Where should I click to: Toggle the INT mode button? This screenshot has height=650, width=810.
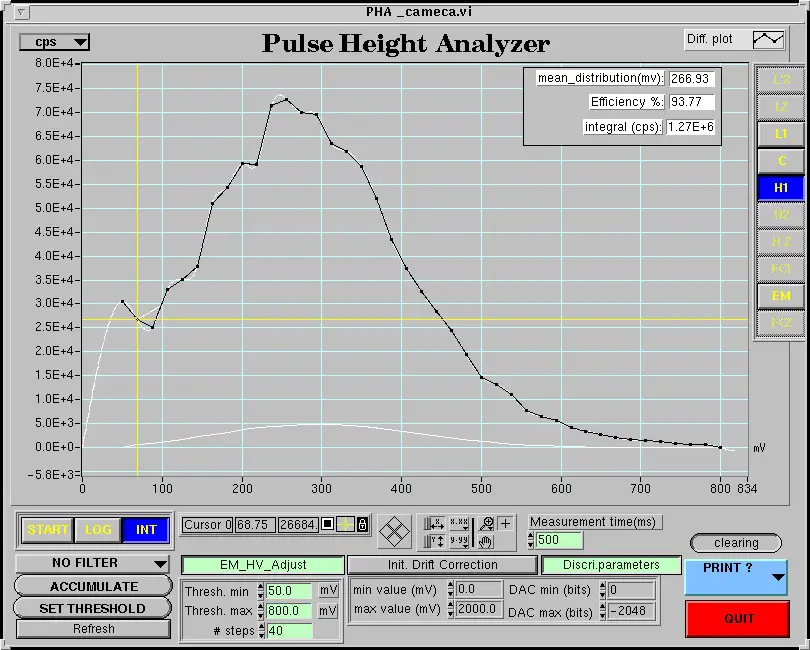tap(146, 530)
